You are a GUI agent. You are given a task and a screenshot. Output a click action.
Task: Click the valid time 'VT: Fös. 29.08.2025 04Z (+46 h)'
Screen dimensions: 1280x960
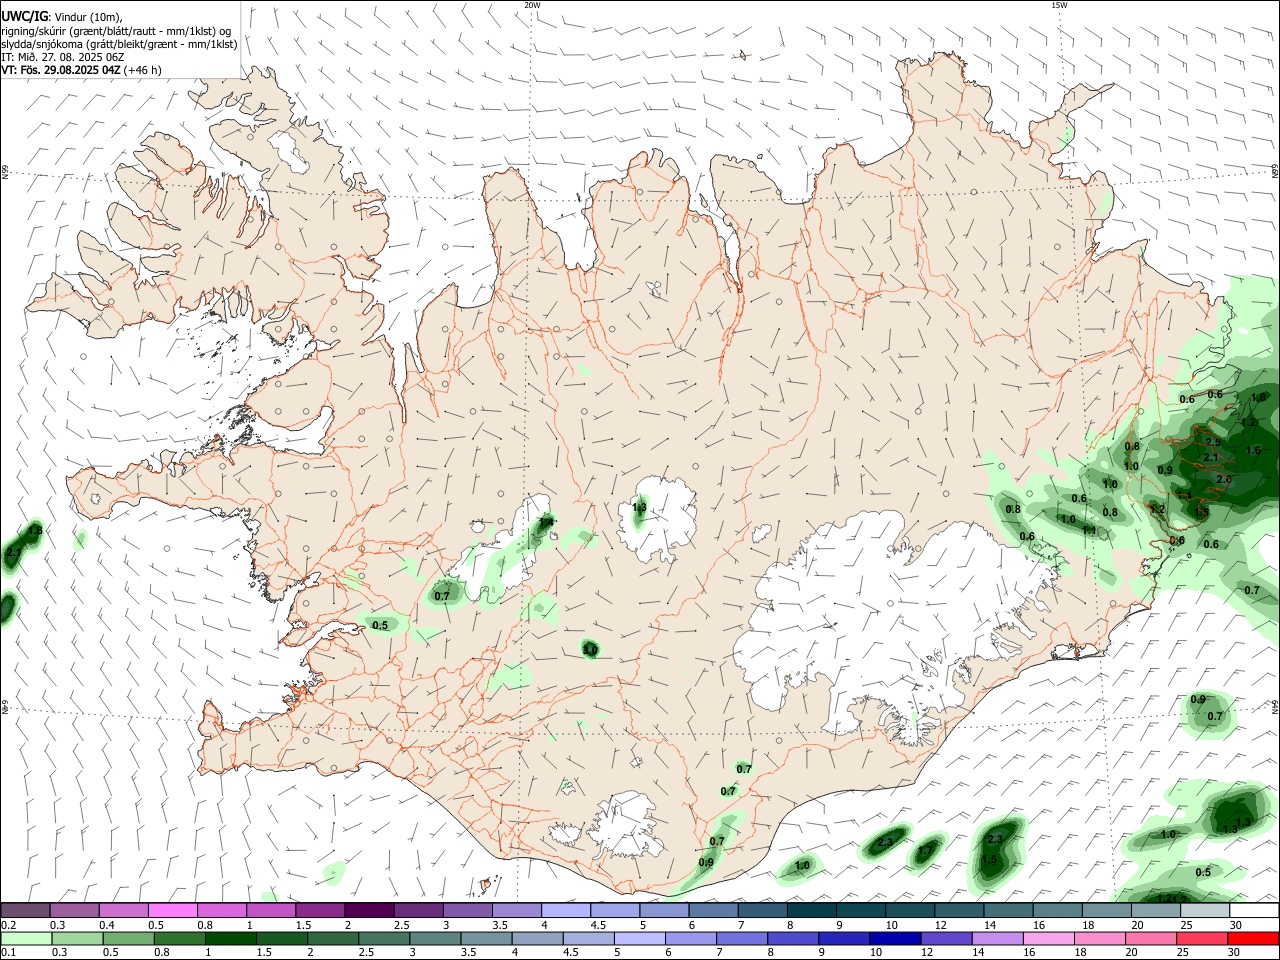(81, 70)
